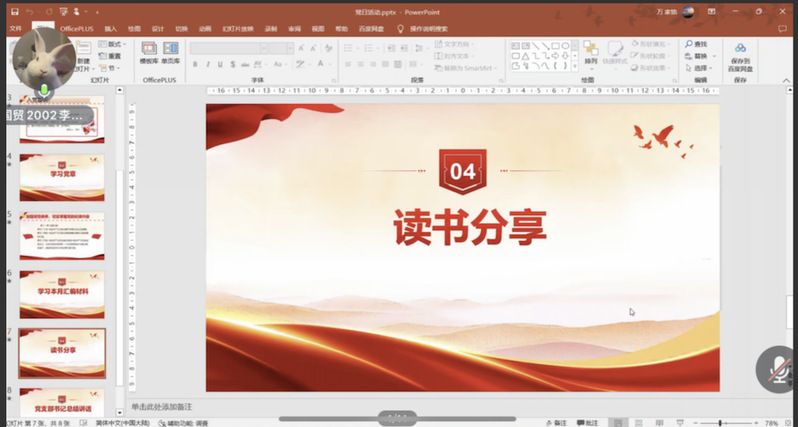Click the 78% zoom level
The height and width of the screenshot is (427, 798).
[x=771, y=423]
